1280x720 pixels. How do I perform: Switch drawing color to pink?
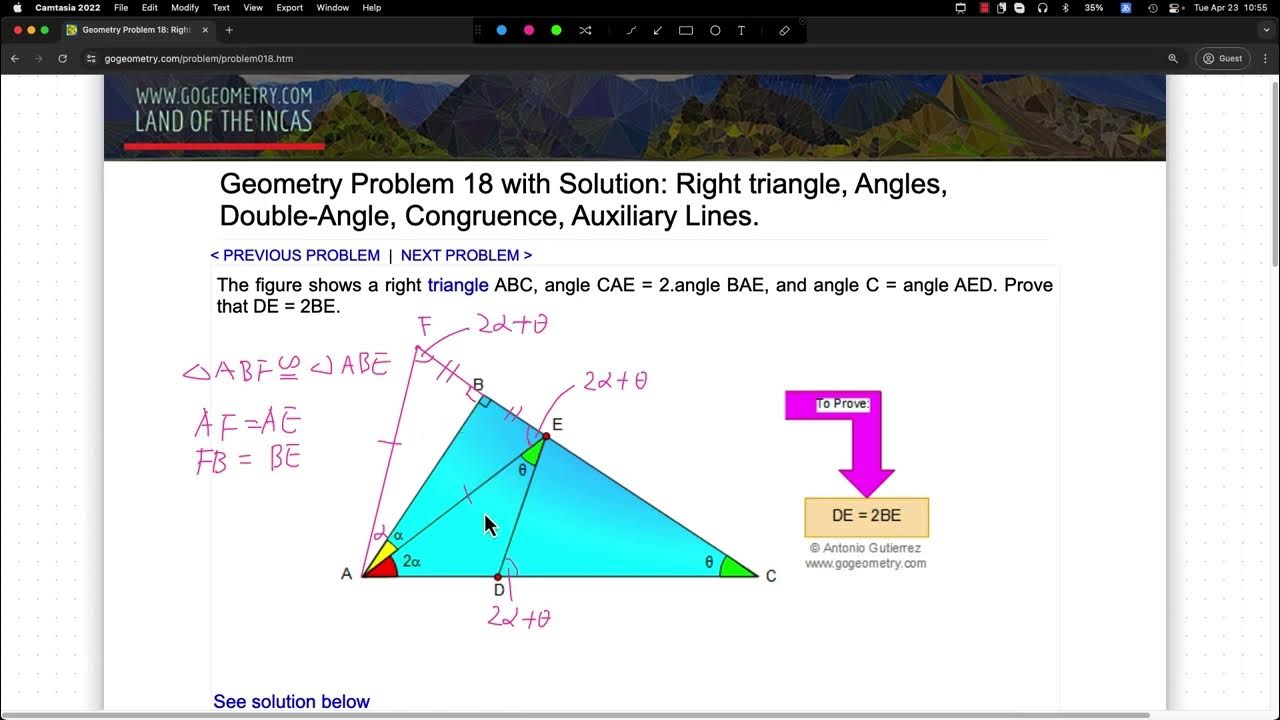529,30
